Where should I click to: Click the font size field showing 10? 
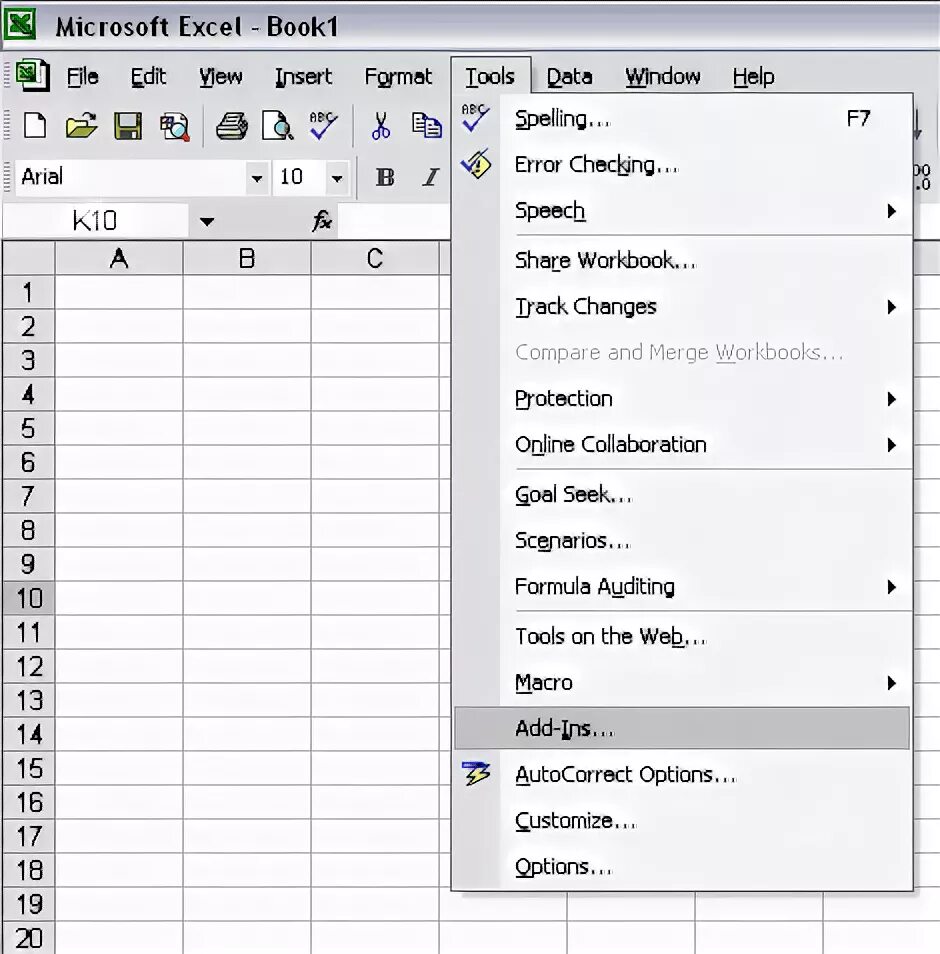click(299, 177)
